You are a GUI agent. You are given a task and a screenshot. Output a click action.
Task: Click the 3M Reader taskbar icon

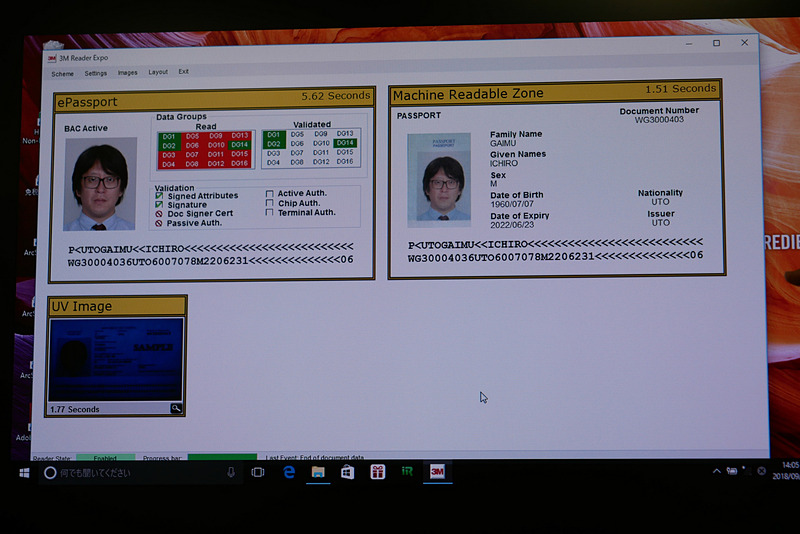click(437, 471)
